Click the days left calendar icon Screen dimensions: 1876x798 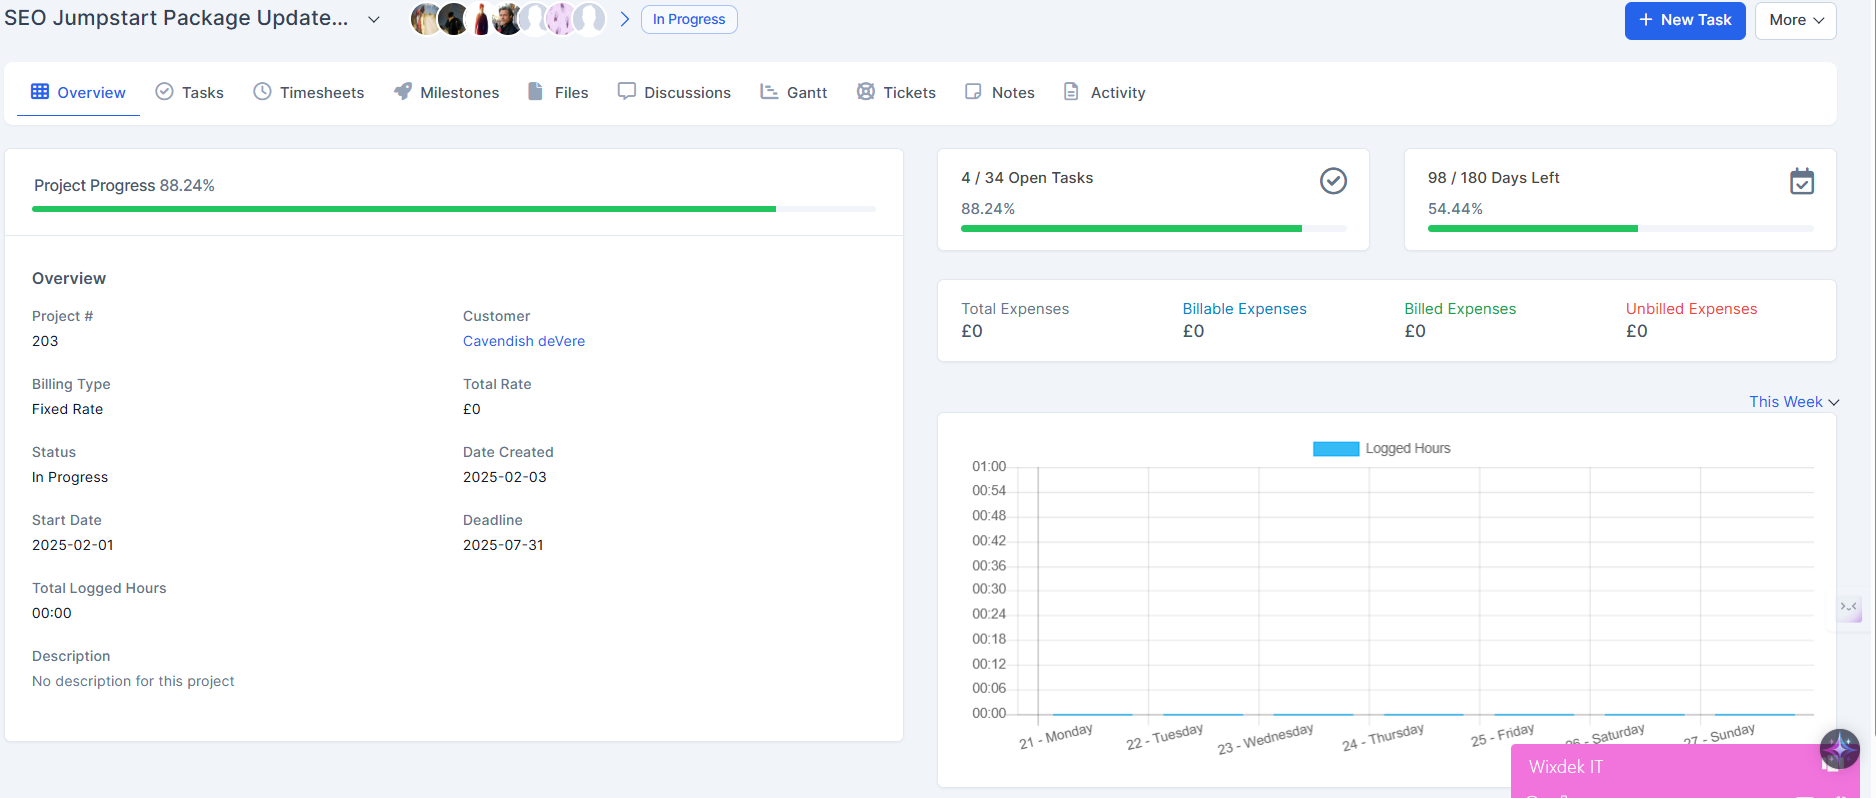tap(1801, 181)
